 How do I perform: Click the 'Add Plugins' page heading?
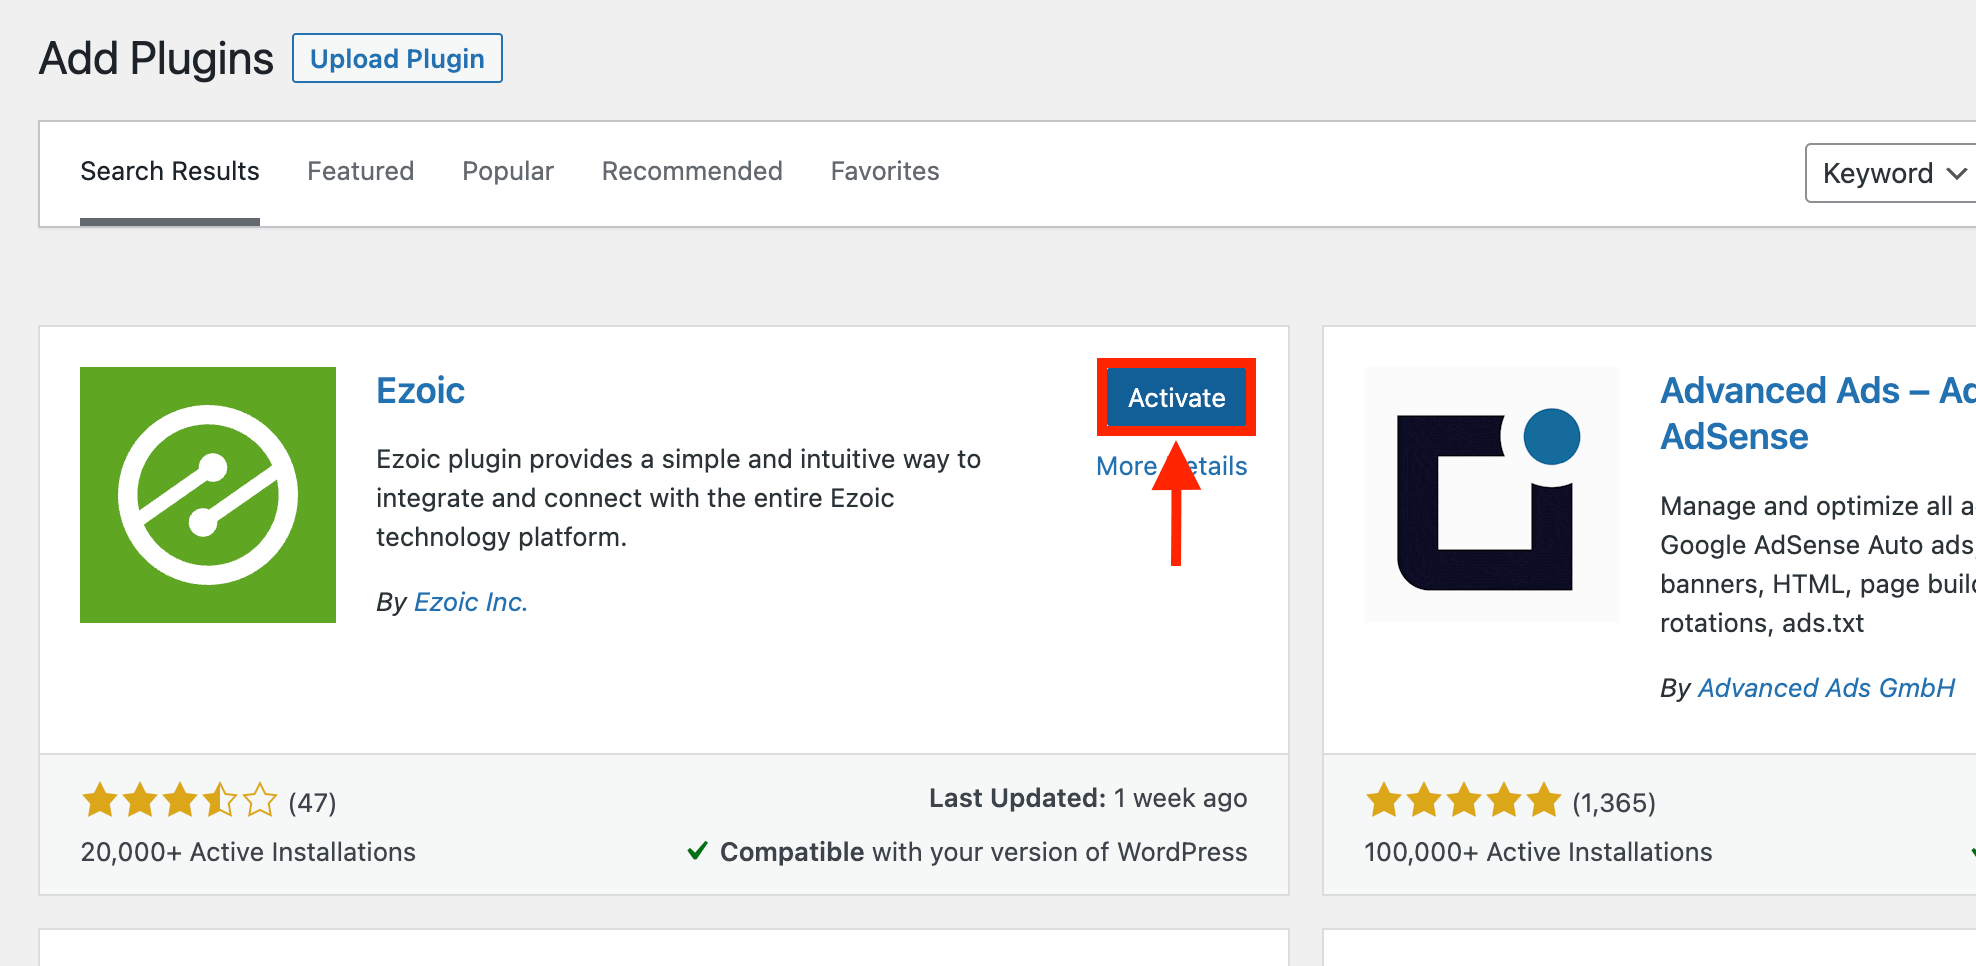coord(156,58)
